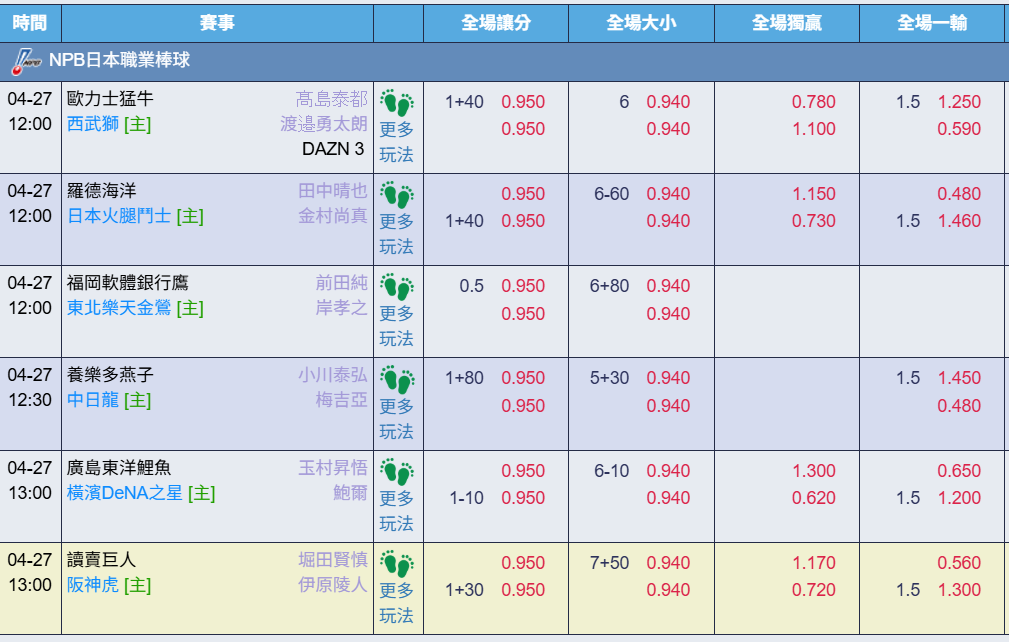Open the 日本火腿鬥士 team link

tap(119, 216)
